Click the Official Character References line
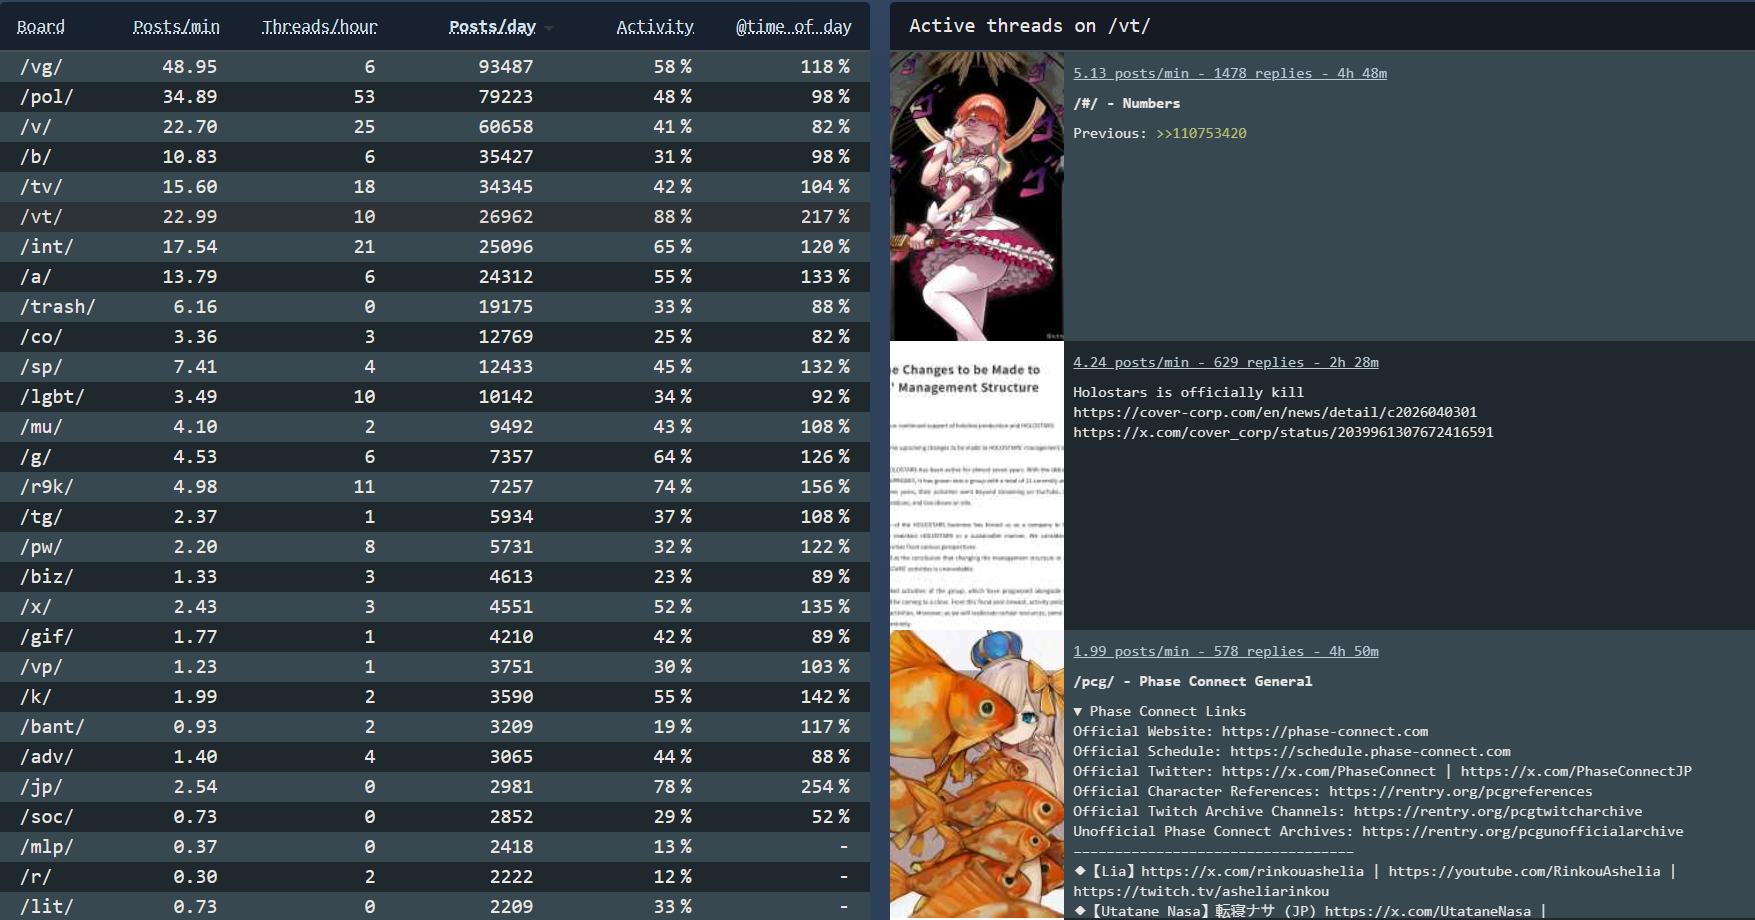 1333,791
